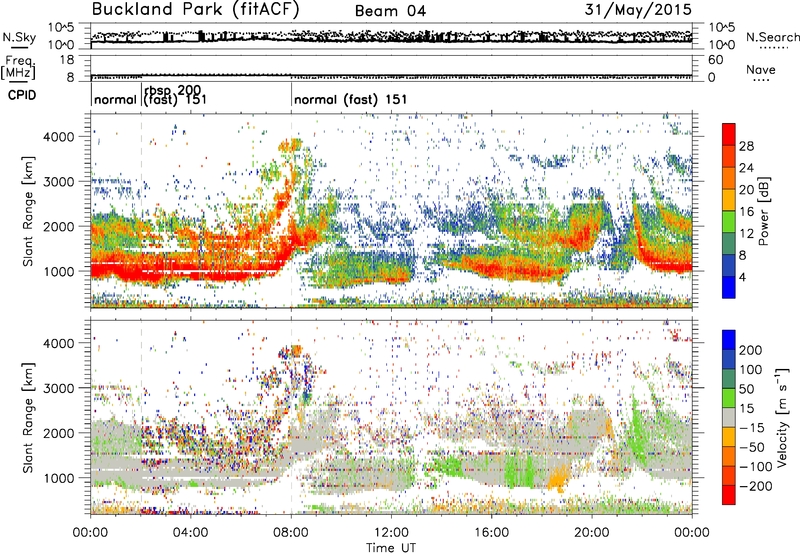This screenshot has width=800, height=554.
Task: Click the left '10^5' N.Sky axis tick
Action: pos(61,27)
